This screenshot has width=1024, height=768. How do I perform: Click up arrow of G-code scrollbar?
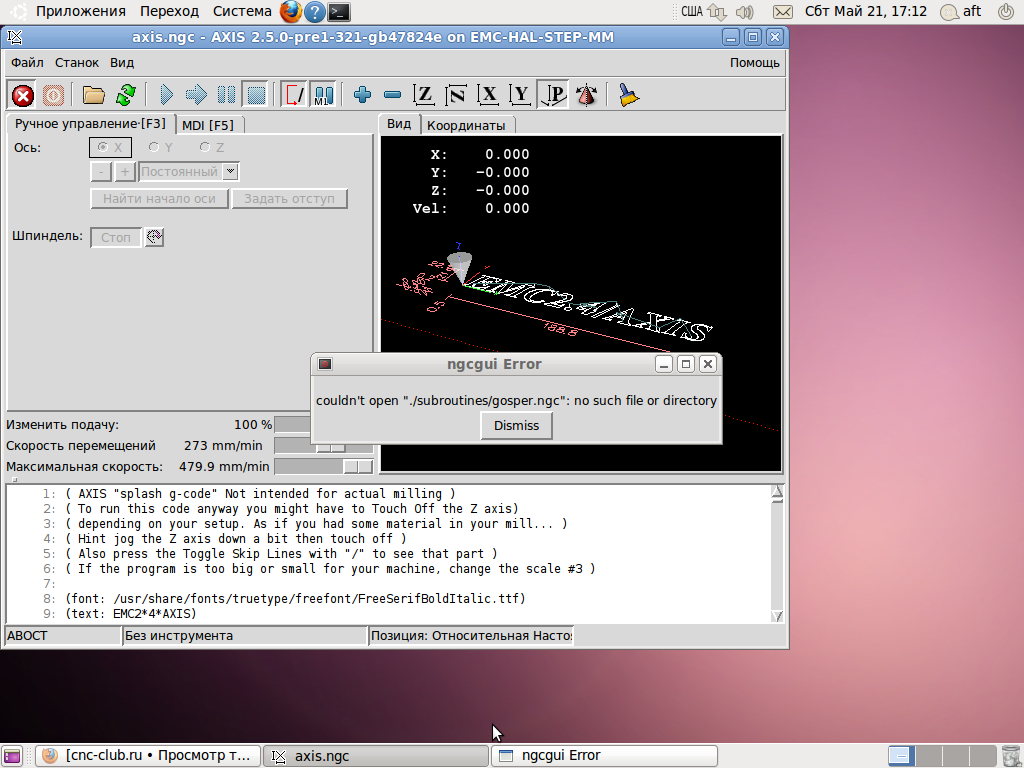(x=777, y=492)
